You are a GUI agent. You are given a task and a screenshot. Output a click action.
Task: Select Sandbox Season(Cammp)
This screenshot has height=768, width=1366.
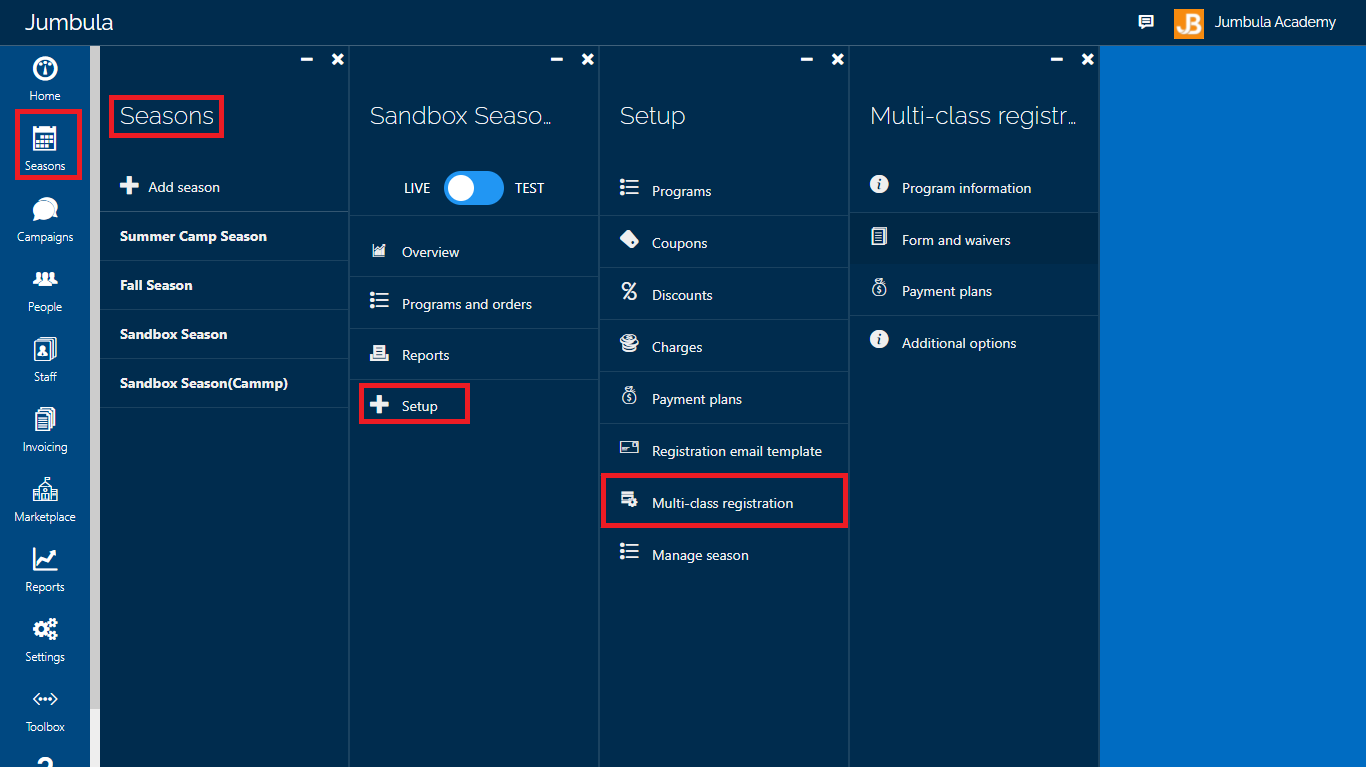coord(224,383)
